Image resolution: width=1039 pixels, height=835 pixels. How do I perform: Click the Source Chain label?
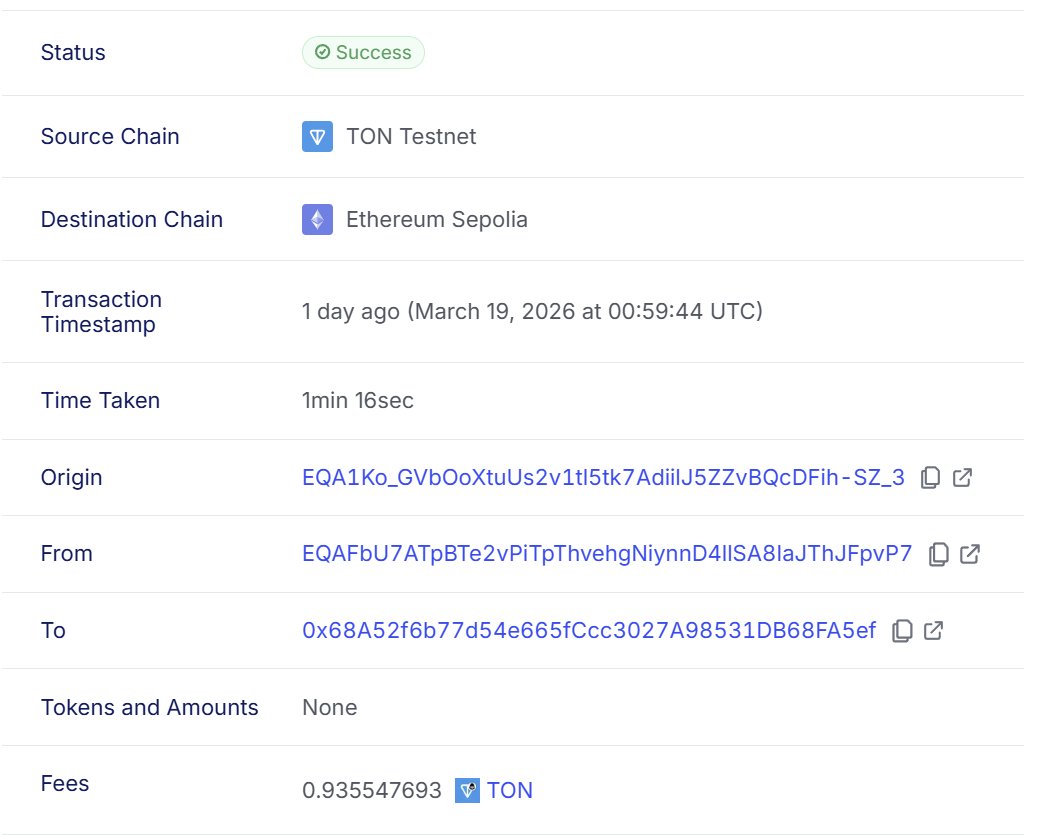tap(110, 137)
